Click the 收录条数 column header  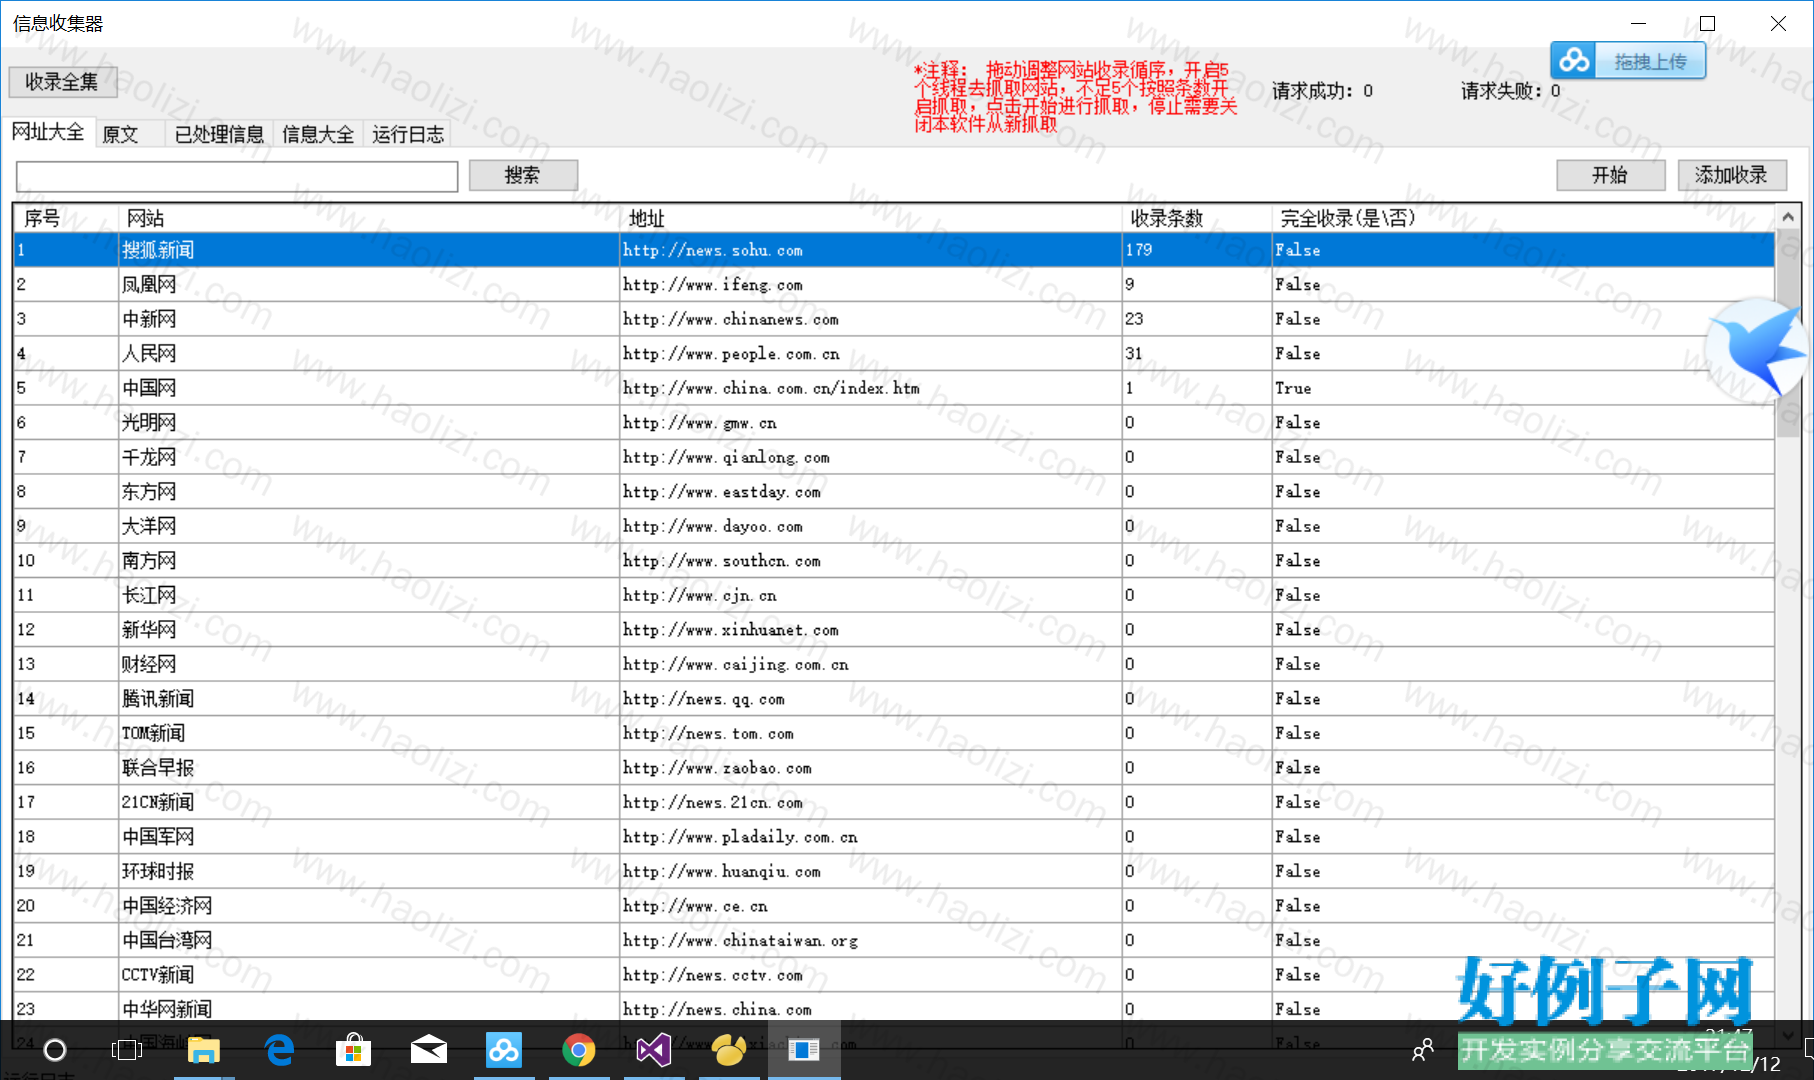[x=1197, y=218]
